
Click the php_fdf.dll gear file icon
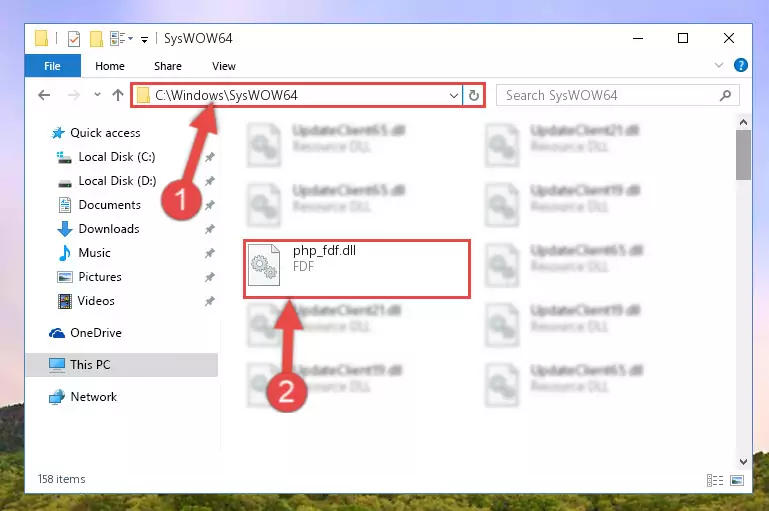tap(264, 265)
